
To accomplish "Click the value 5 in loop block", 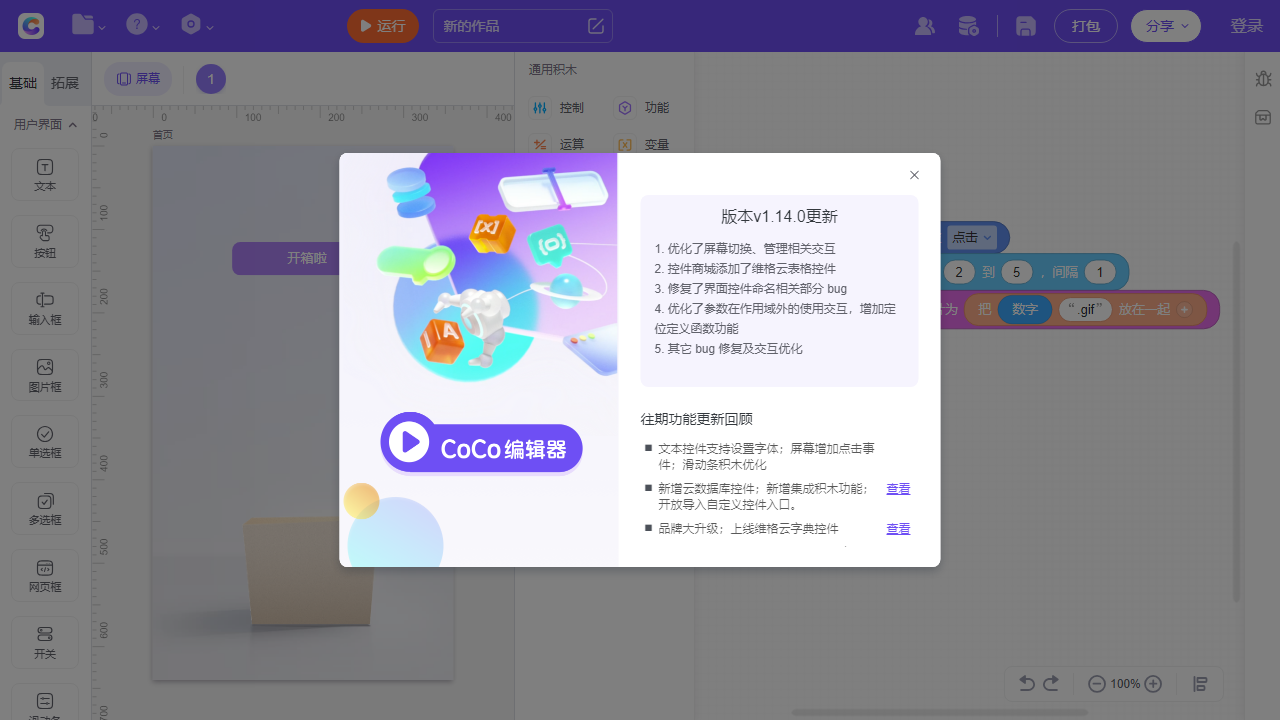I will pos(1016,272).
